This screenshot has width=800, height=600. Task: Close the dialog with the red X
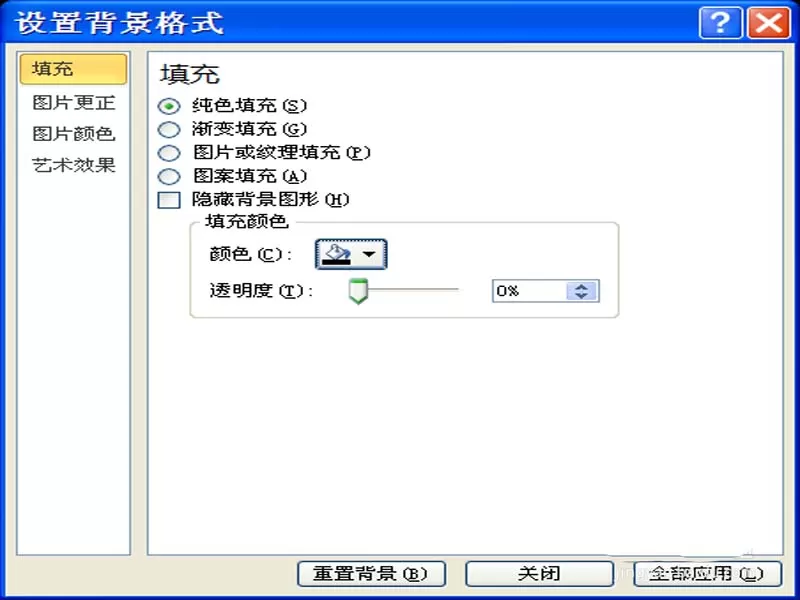768,22
